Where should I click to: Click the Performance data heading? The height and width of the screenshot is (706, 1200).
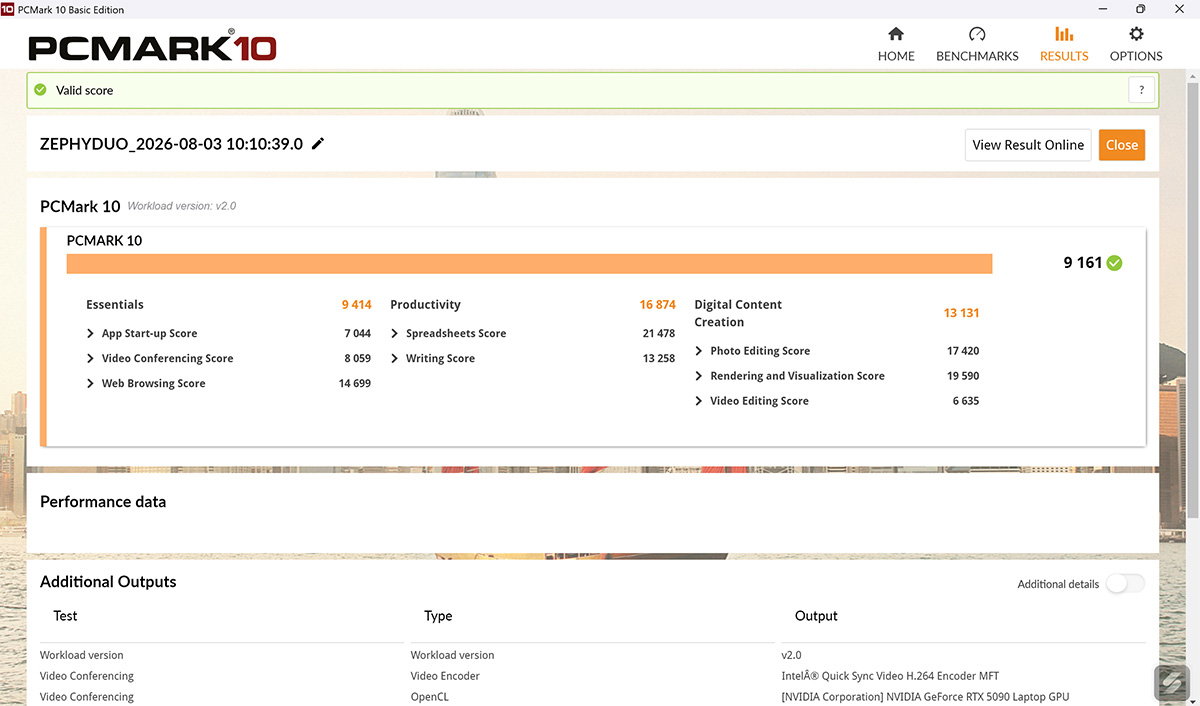tap(103, 502)
